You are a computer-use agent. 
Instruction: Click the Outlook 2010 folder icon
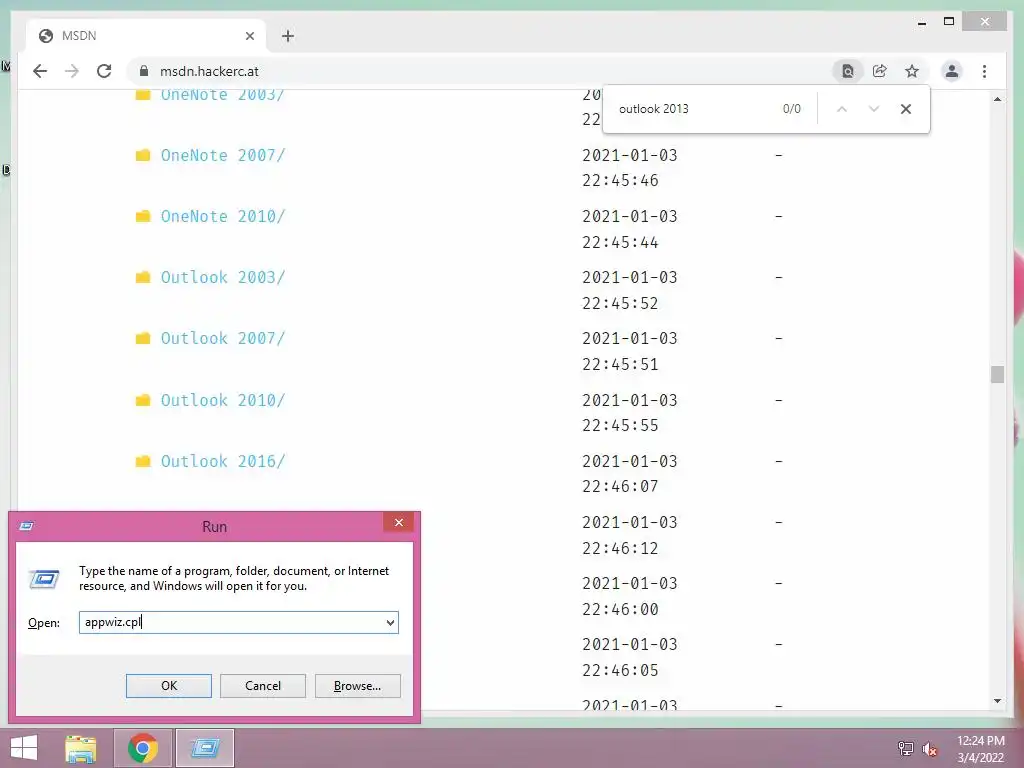click(143, 400)
